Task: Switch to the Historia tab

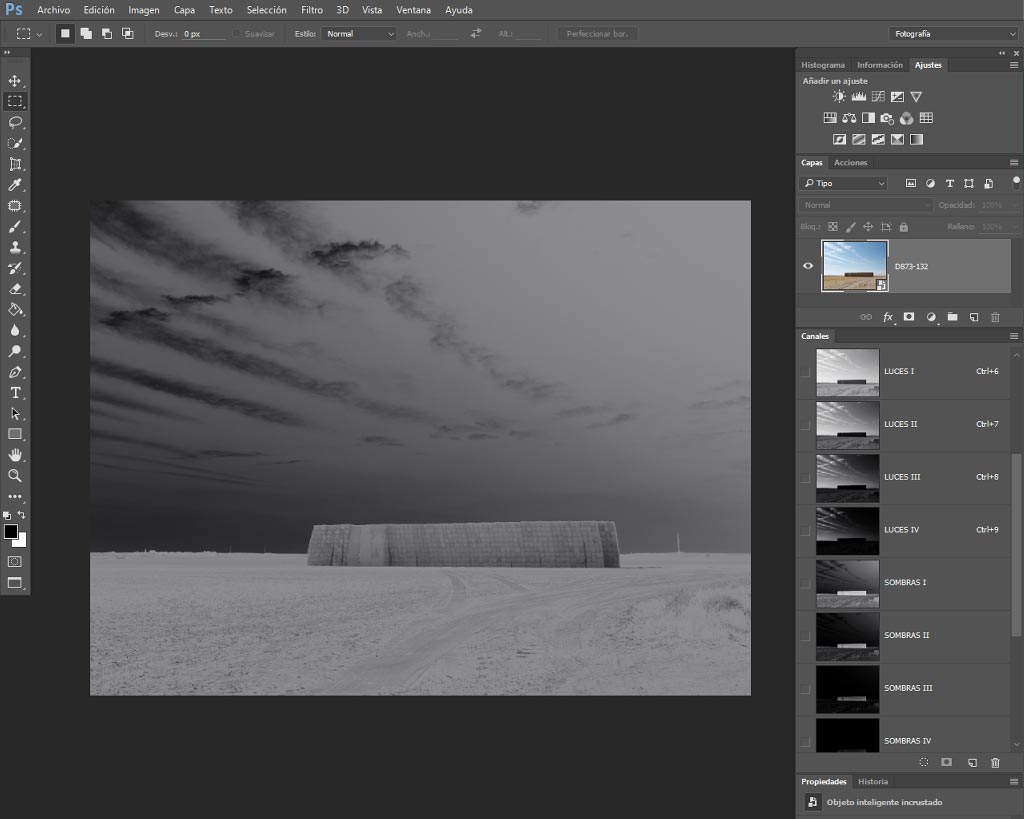Action: click(x=872, y=782)
